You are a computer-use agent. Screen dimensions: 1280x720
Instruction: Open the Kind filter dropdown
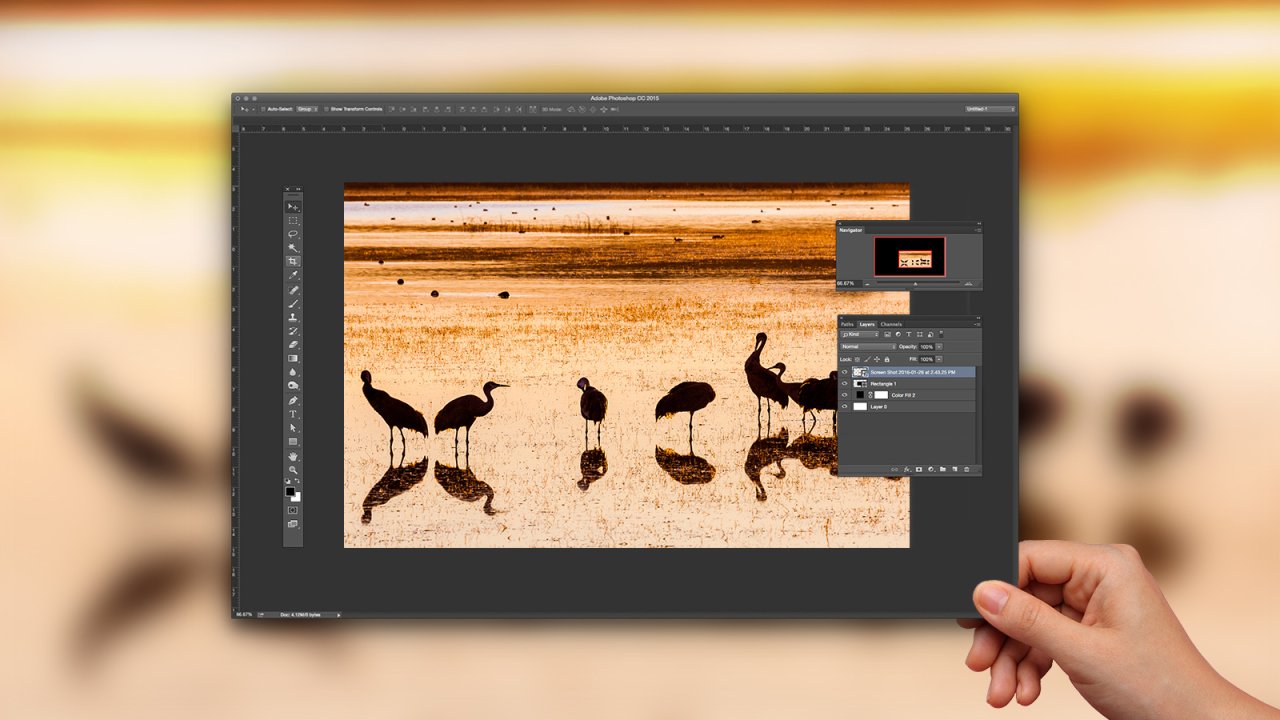[858, 334]
